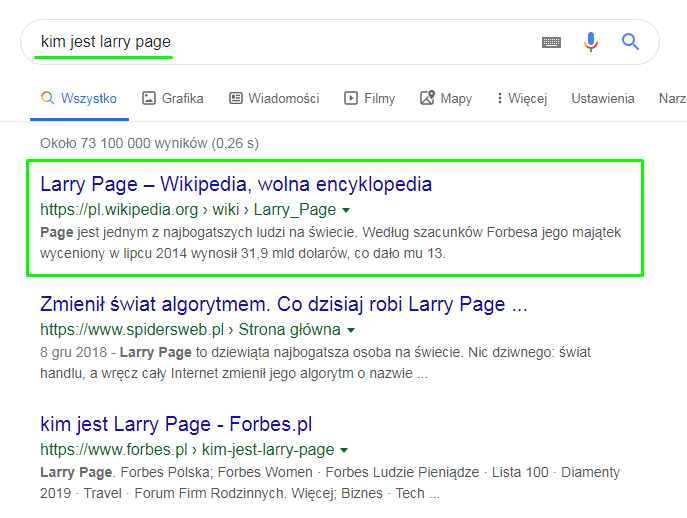This screenshot has width=687, height=518.
Task: Click the newspaper icon beside Wiadomości
Action: pos(236,98)
